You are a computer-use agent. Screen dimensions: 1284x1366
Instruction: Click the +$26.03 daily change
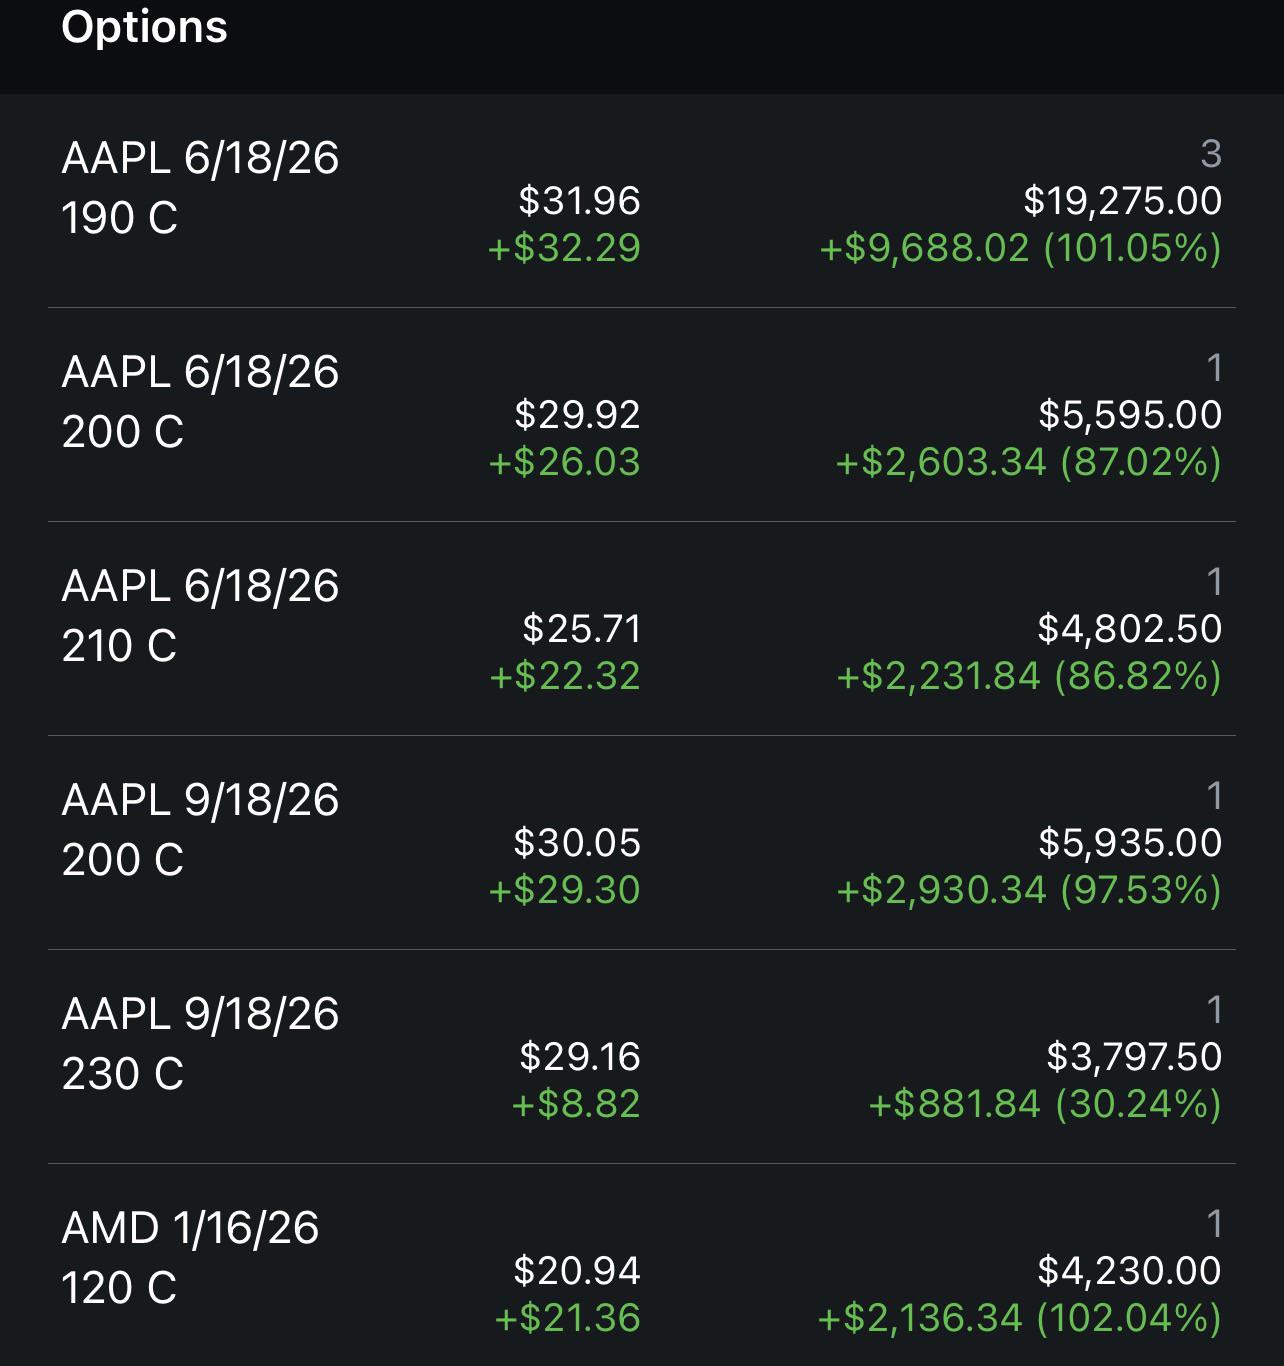pos(564,462)
